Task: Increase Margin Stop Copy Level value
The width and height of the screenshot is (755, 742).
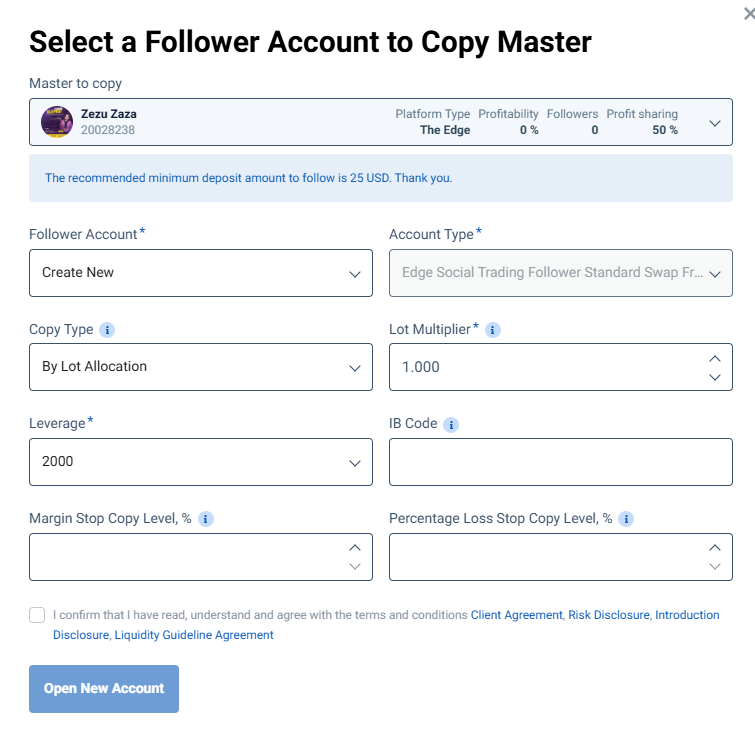Action: [355, 548]
